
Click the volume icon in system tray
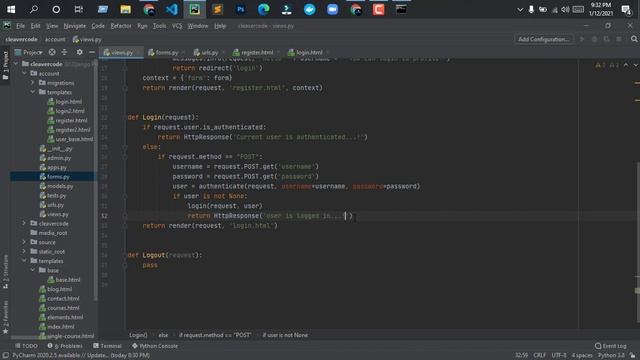coord(565,9)
